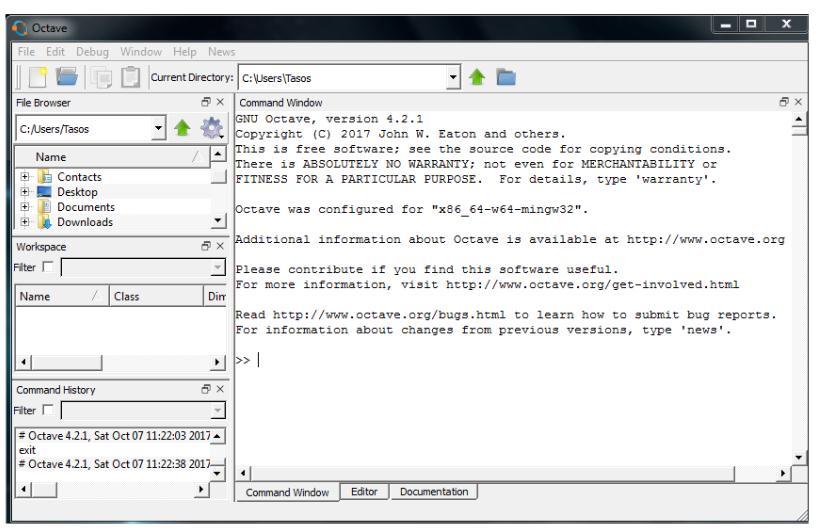Select the Documents folder icon
The width and height of the screenshot is (816, 531).
click(x=45, y=207)
